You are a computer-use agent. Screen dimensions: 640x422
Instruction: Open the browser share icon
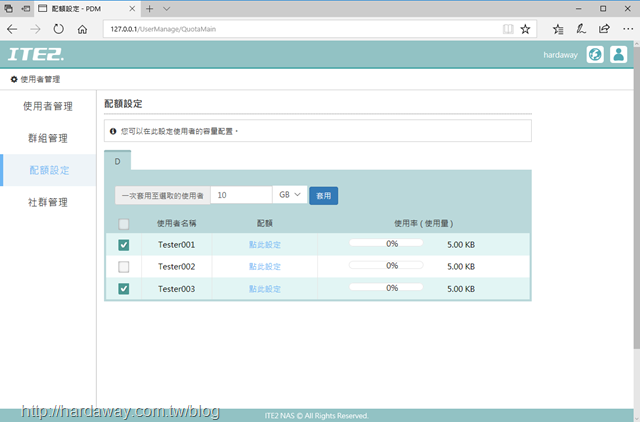[x=604, y=29]
